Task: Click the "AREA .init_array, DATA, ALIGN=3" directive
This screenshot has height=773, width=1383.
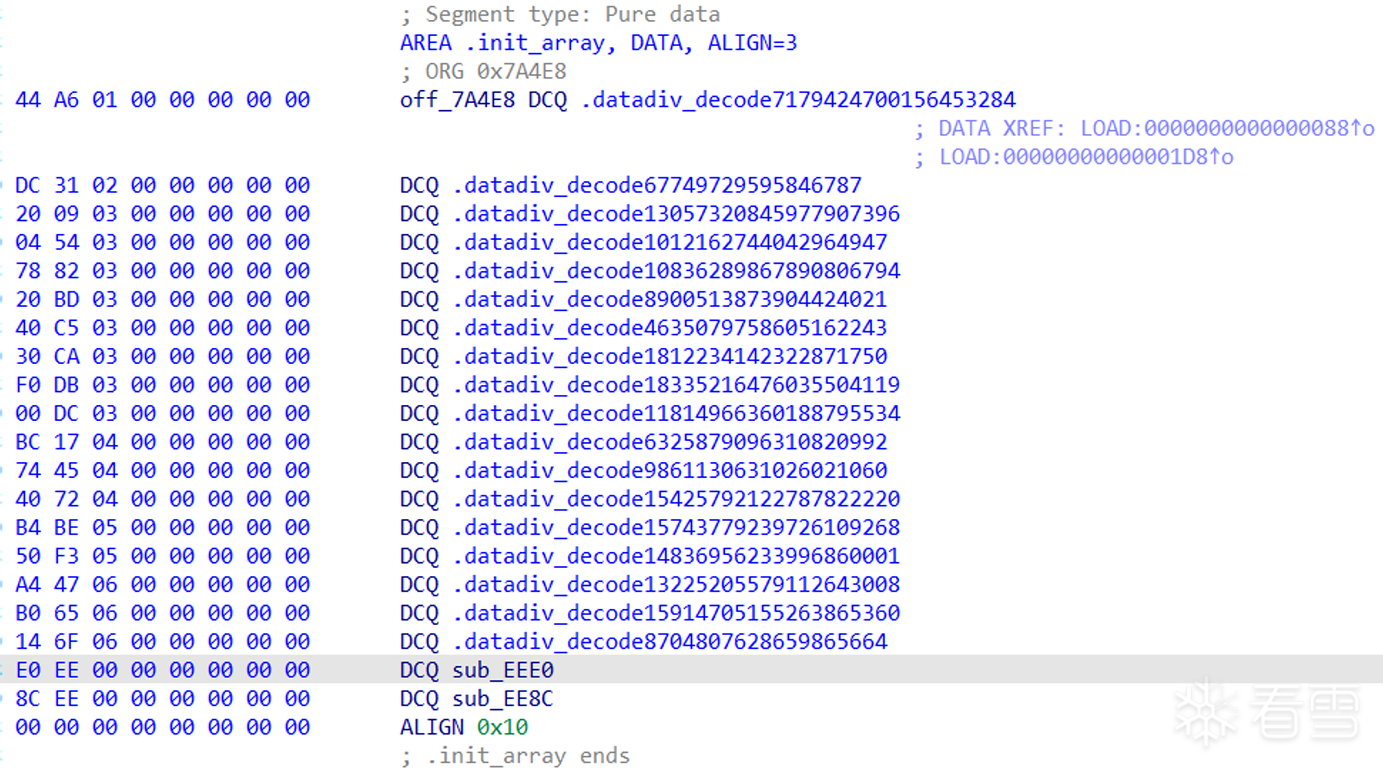Action: pos(599,43)
